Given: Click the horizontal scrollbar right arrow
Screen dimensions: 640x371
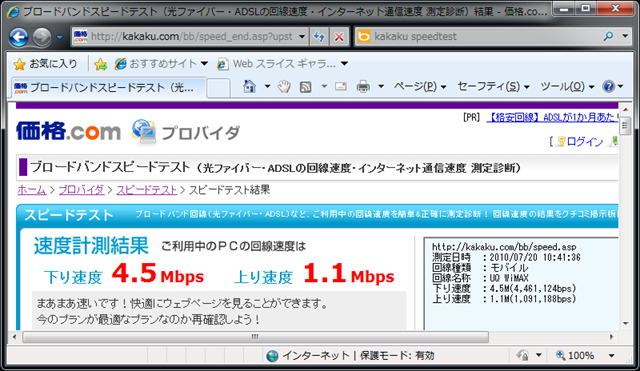Looking at the screenshot, I should [611, 337].
